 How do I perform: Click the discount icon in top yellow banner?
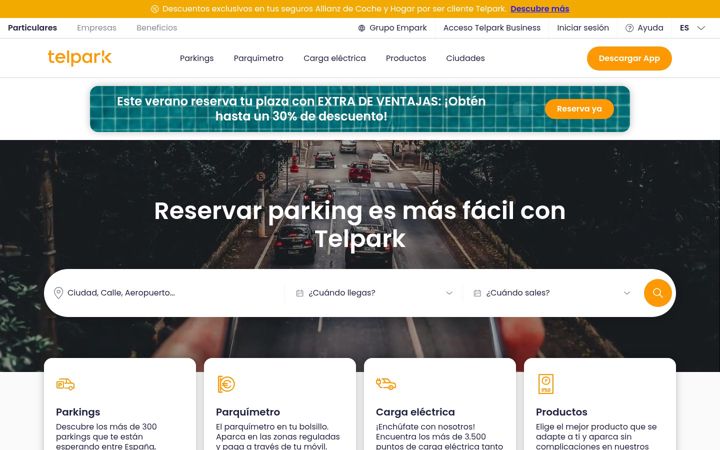coord(155,9)
